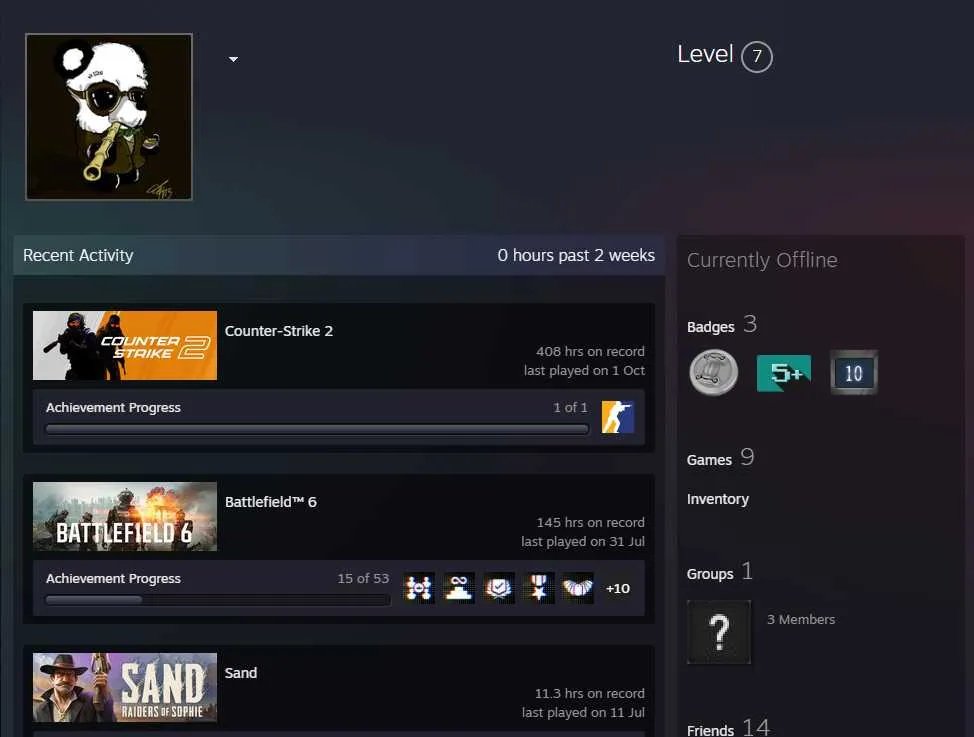The width and height of the screenshot is (974, 737).
Task: View the 10 years of service badge
Action: pos(854,373)
